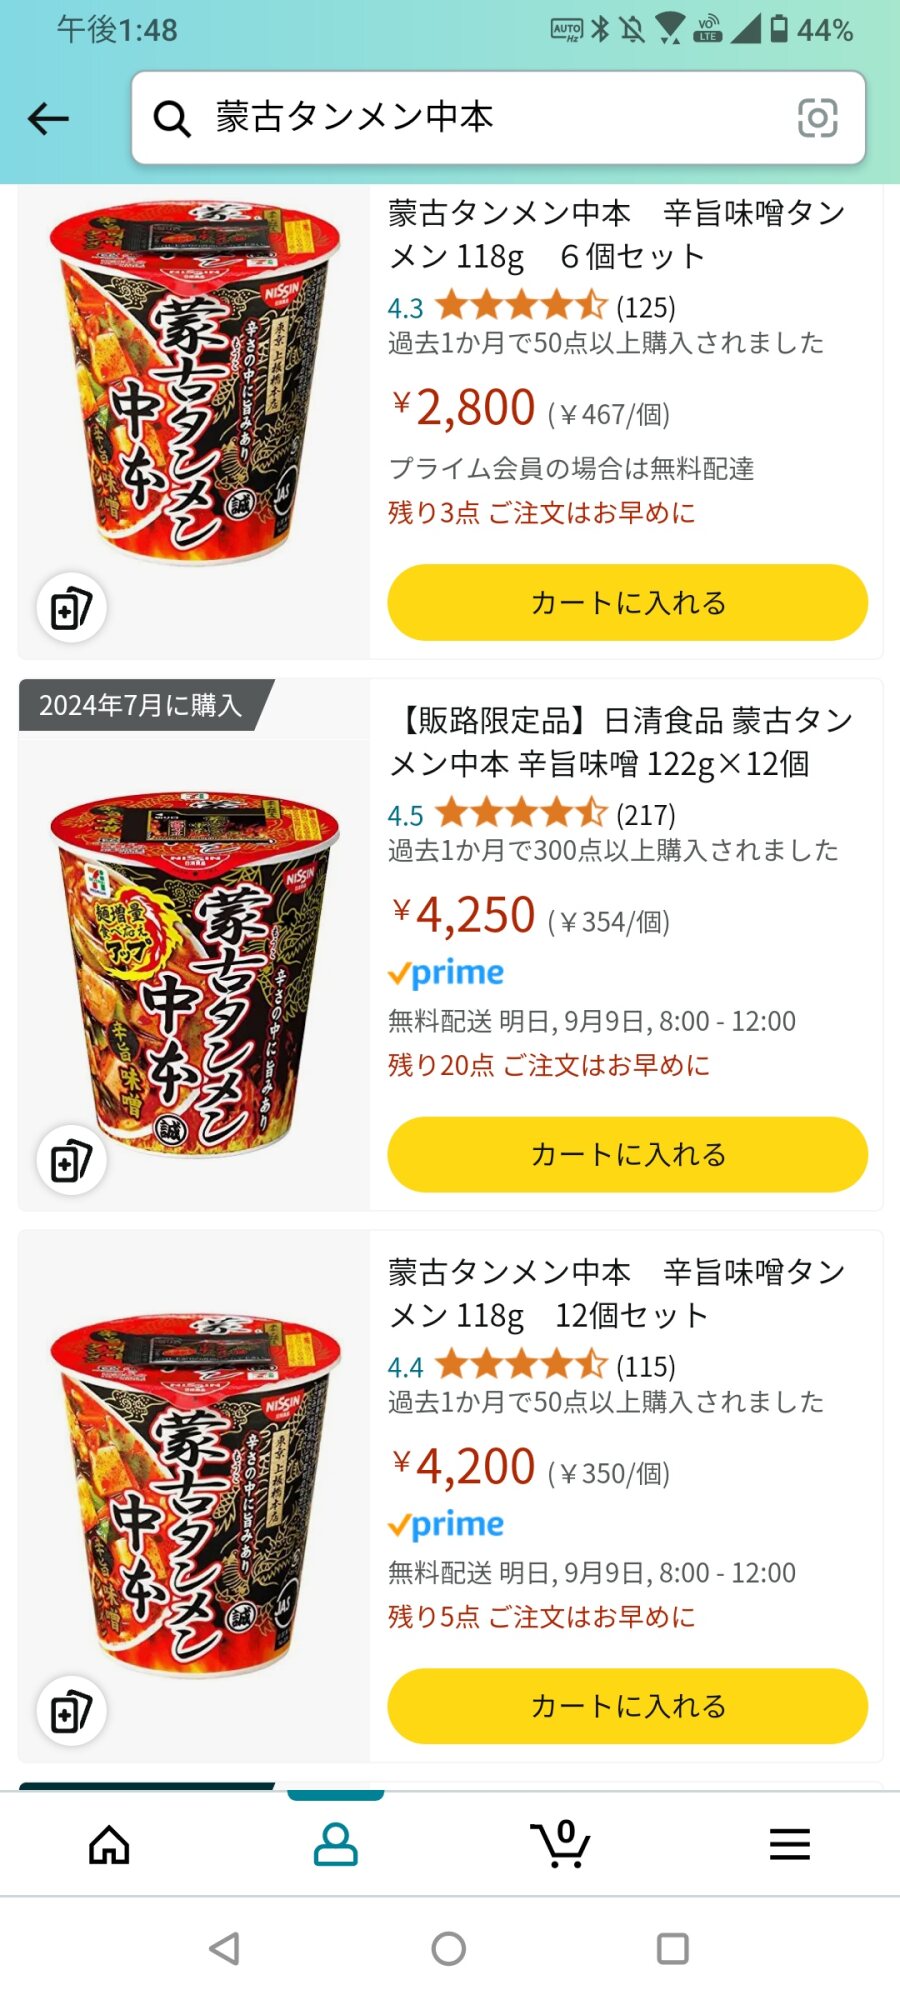Tap compare icon on the 122g×12個 product
900x2000 pixels.
[x=72, y=1160]
